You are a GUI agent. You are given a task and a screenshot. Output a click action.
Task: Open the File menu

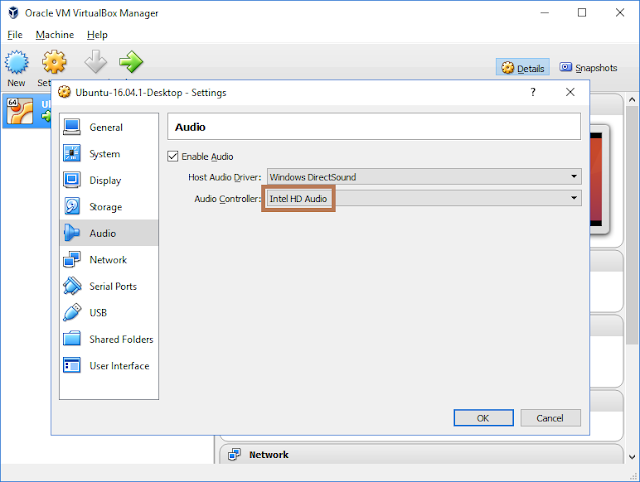[15, 35]
